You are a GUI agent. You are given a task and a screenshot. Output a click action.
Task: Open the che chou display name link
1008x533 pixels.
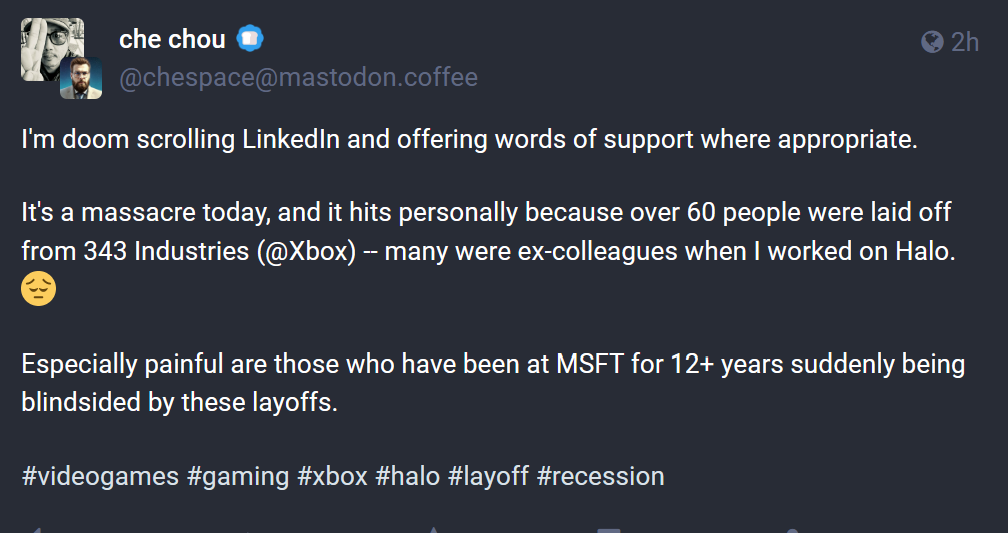coord(172,40)
